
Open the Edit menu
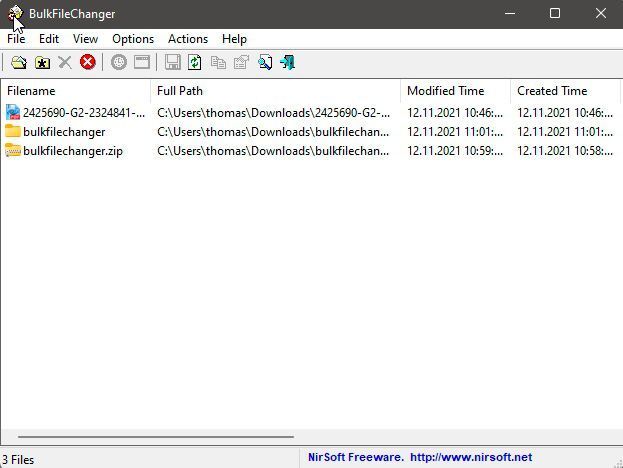tap(49, 39)
